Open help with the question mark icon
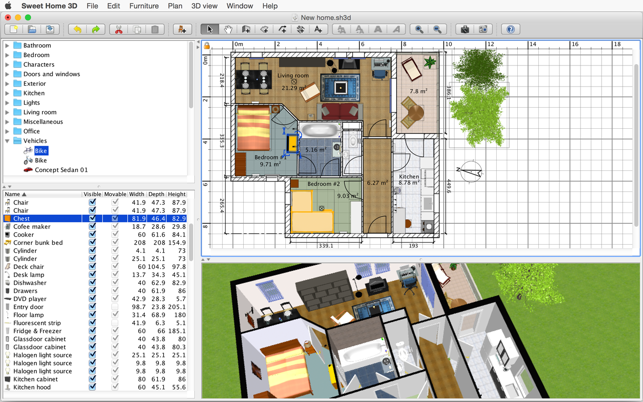 coord(510,30)
